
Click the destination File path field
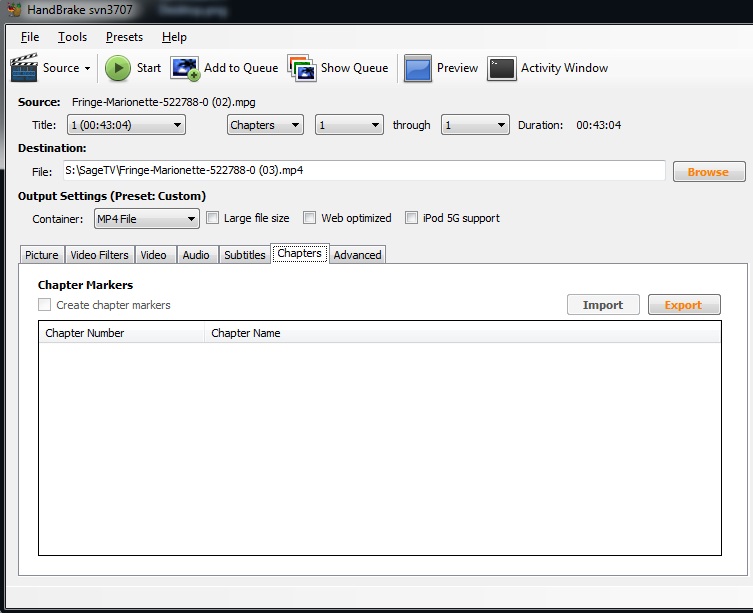tap(364, 171)
